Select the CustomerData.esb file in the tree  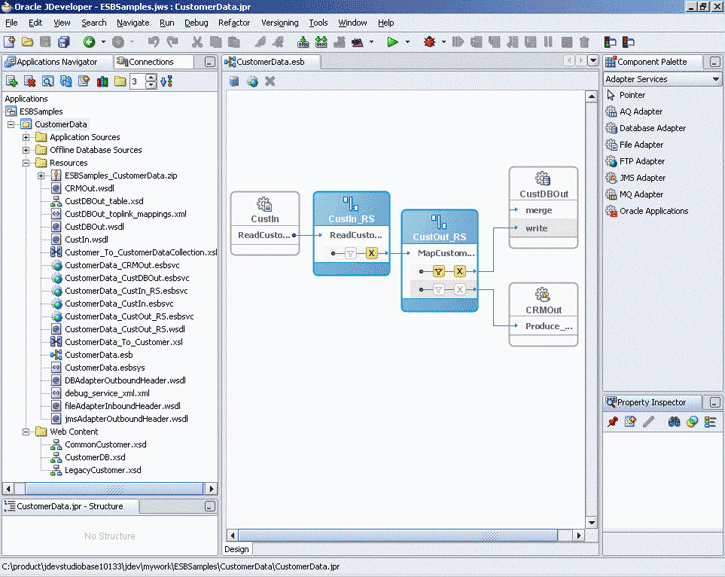coord(98,355)
